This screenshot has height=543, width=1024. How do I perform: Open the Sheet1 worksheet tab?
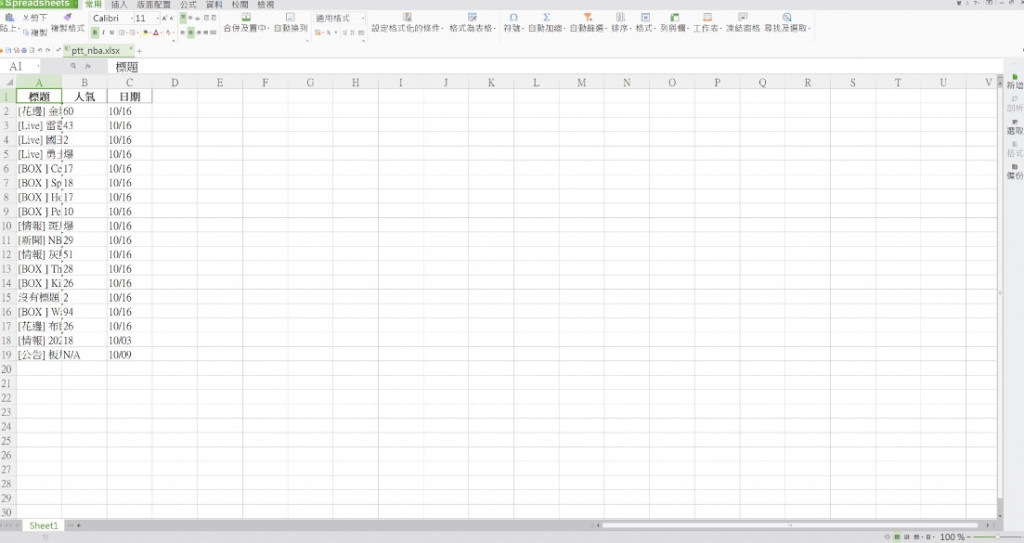tap(43, 525)
